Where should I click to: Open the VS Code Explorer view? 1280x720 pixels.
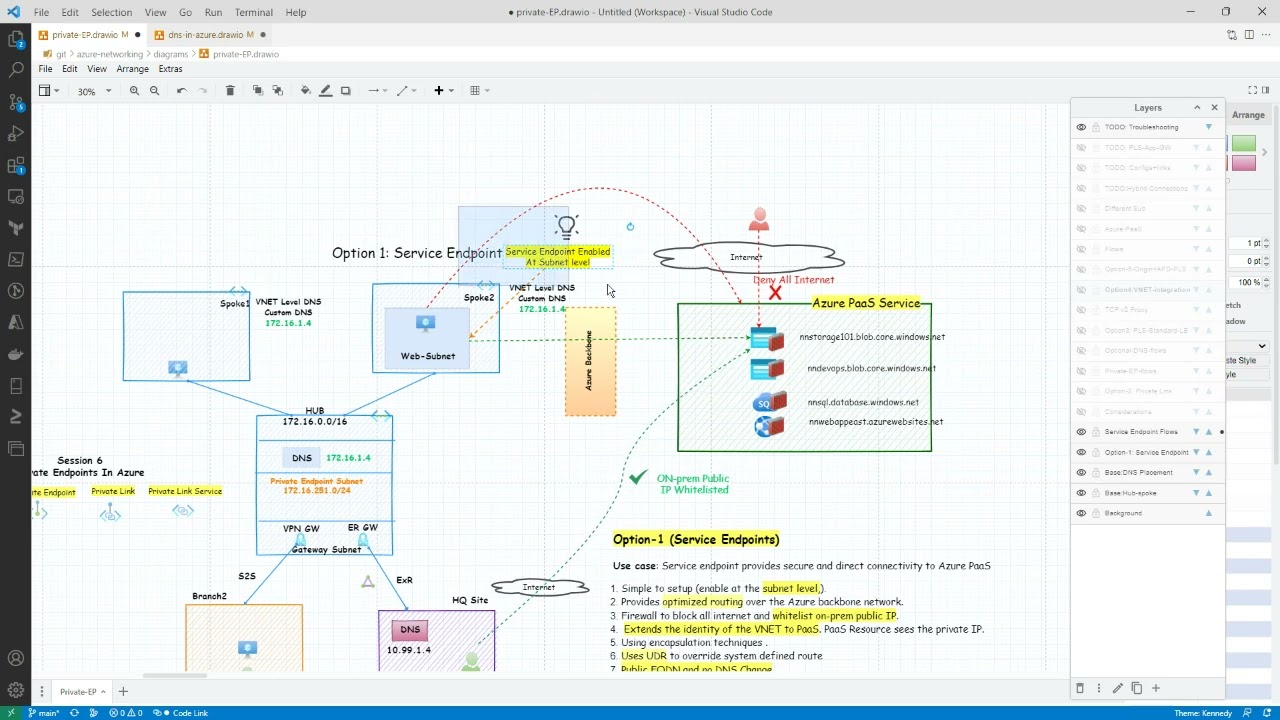click(x=15, y=39)
